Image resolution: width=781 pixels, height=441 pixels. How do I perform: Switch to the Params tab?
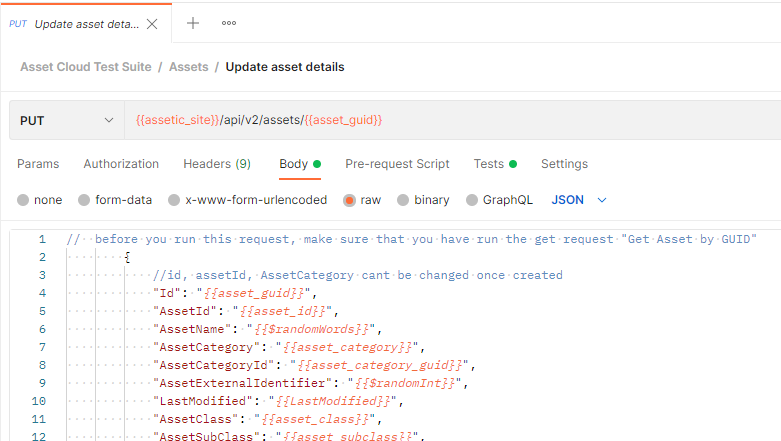click(38, 164)
